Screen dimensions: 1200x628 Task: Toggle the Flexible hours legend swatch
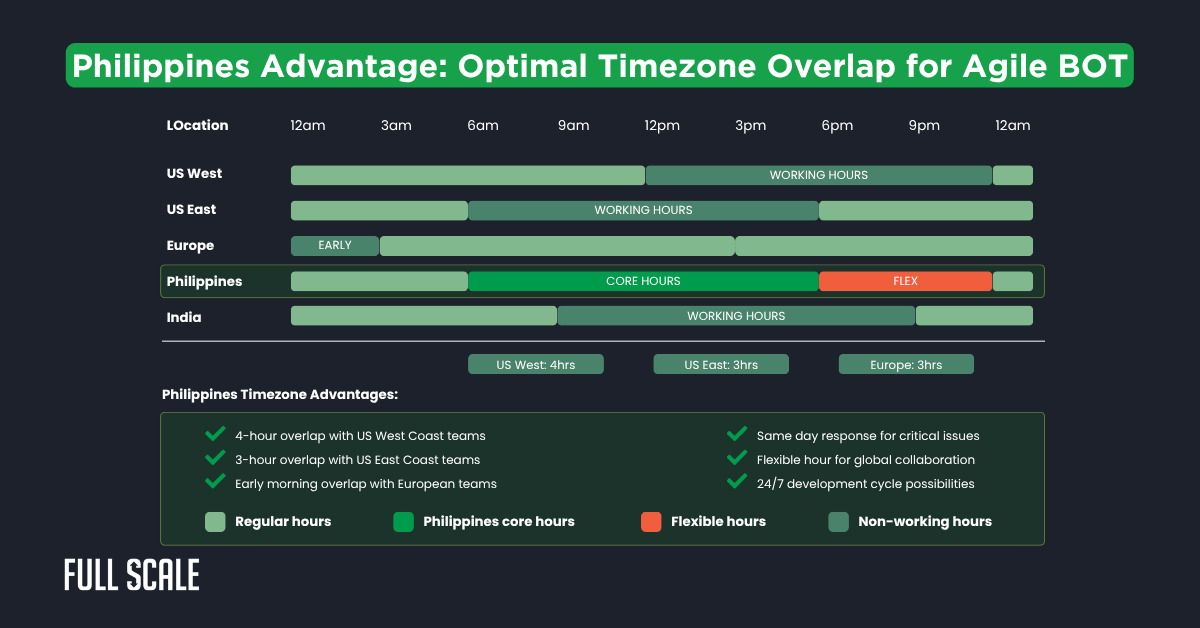[650, 521]
